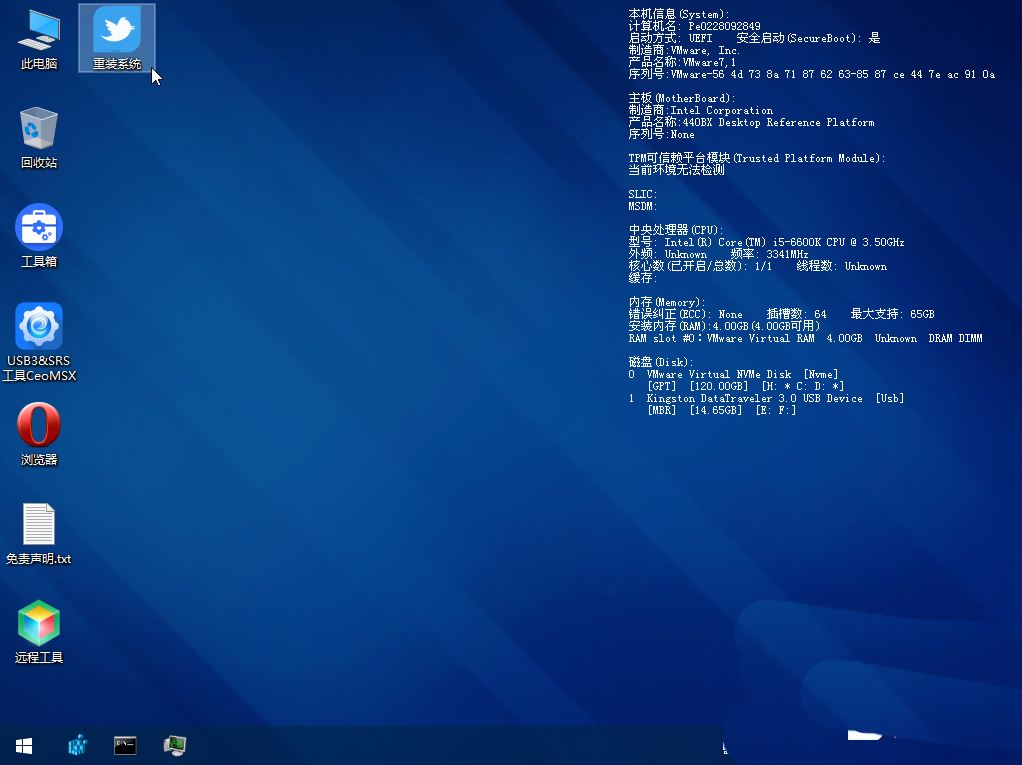Click the VMware-56 4d serial number line
Image resolution: width=1022 pixels, height=765 pixels.
812,74
